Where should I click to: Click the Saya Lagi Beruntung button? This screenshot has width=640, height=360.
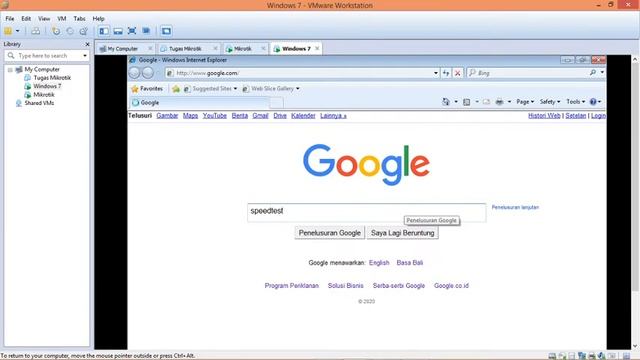(x=402, y=233)
